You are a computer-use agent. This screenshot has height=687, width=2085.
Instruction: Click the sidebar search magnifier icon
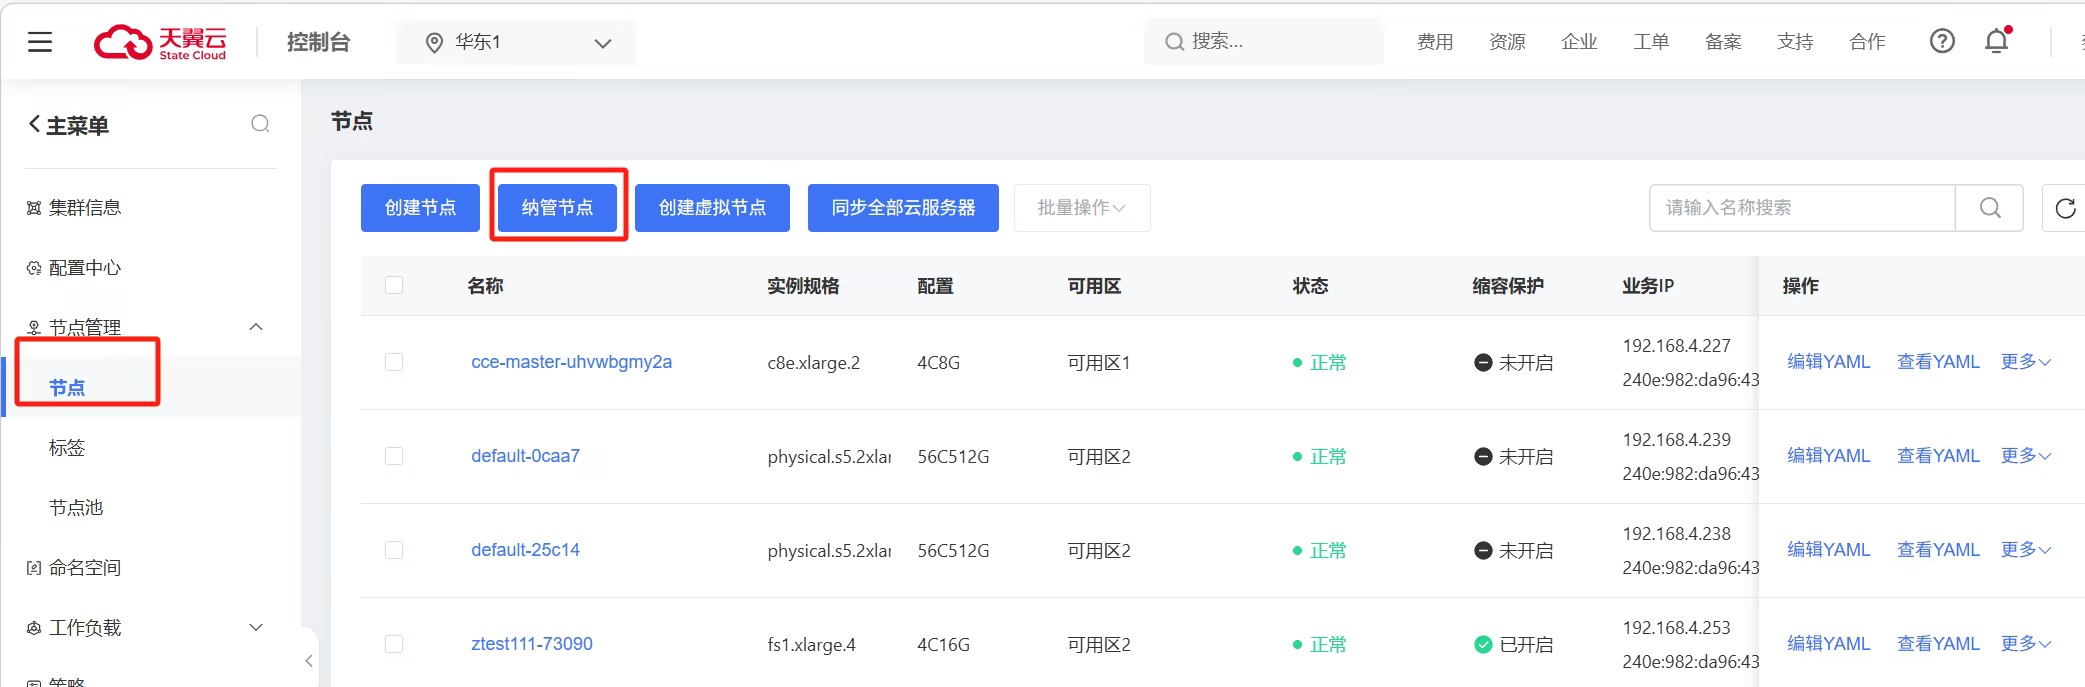tap(260, 124)
